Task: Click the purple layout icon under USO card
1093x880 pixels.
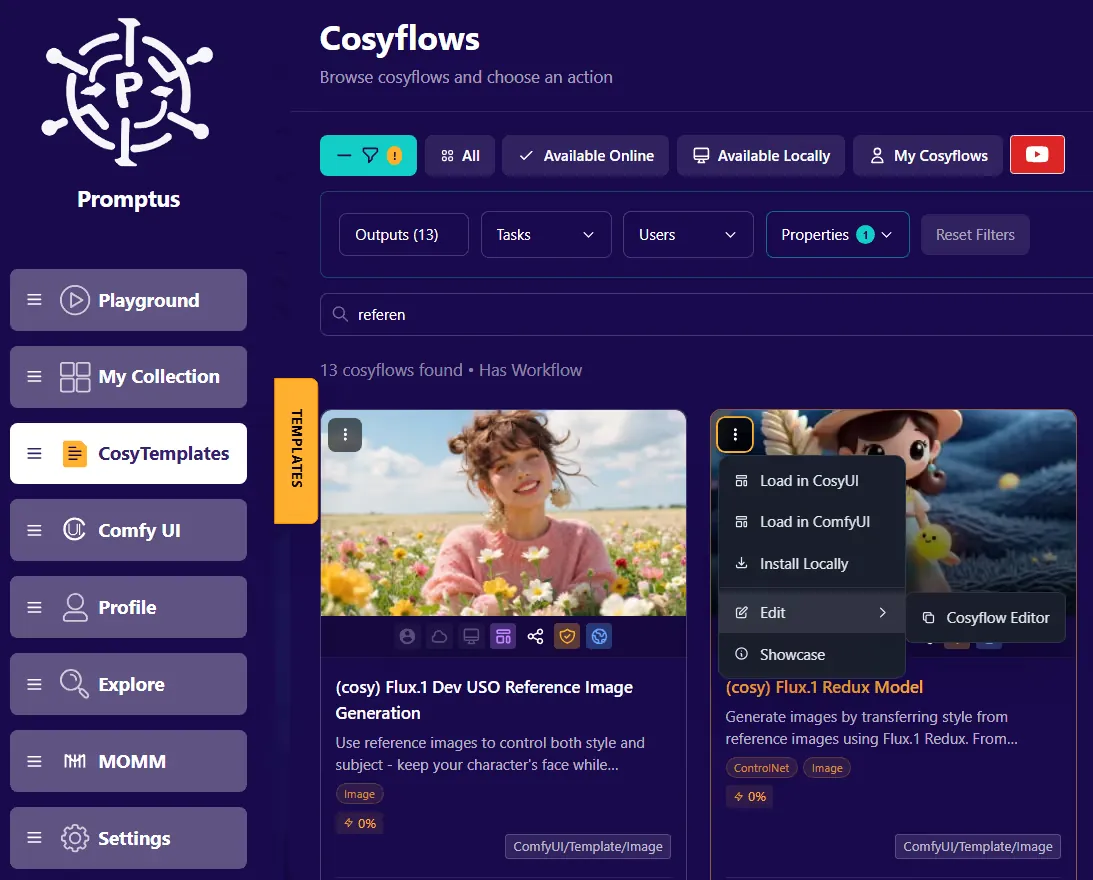Action: coord(503,636)
